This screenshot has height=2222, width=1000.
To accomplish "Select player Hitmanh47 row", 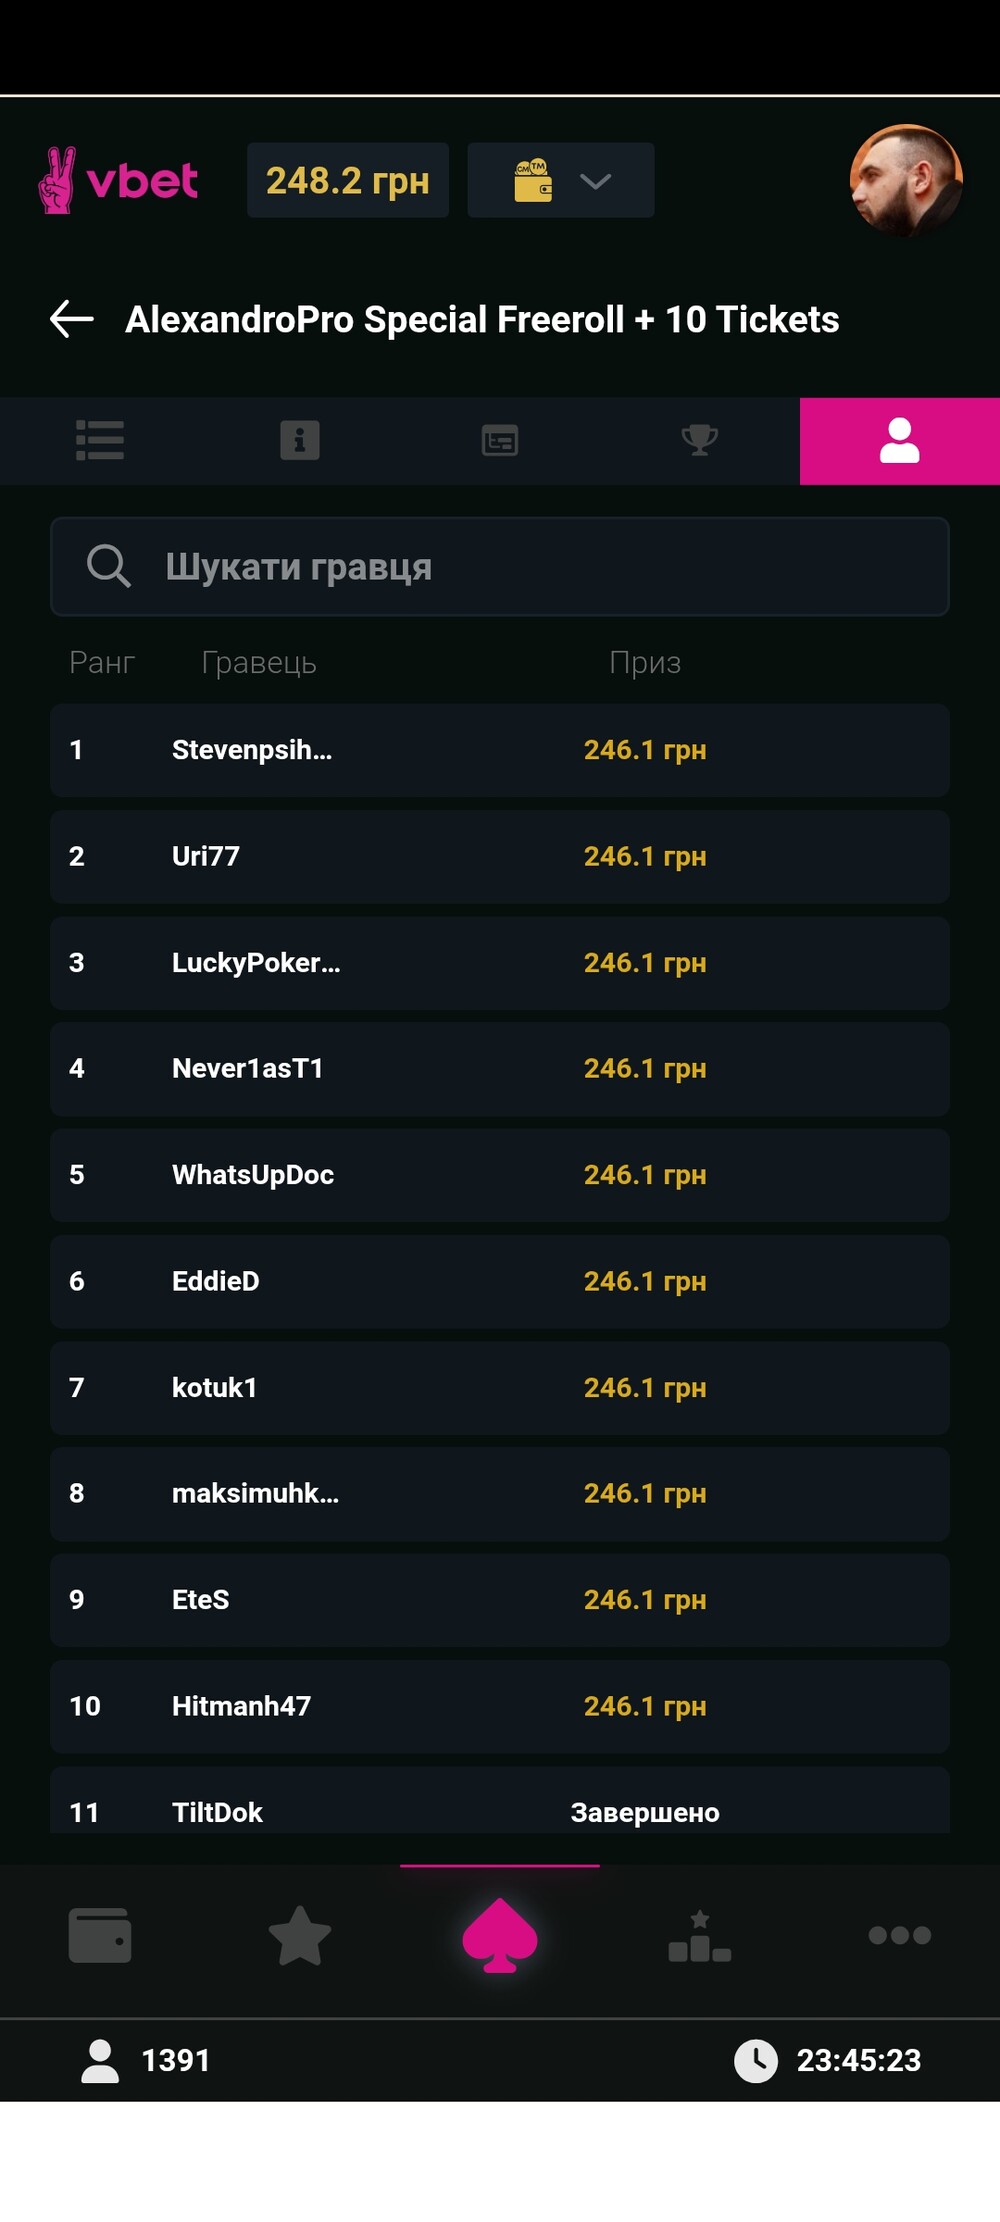I will point(500,1706).
